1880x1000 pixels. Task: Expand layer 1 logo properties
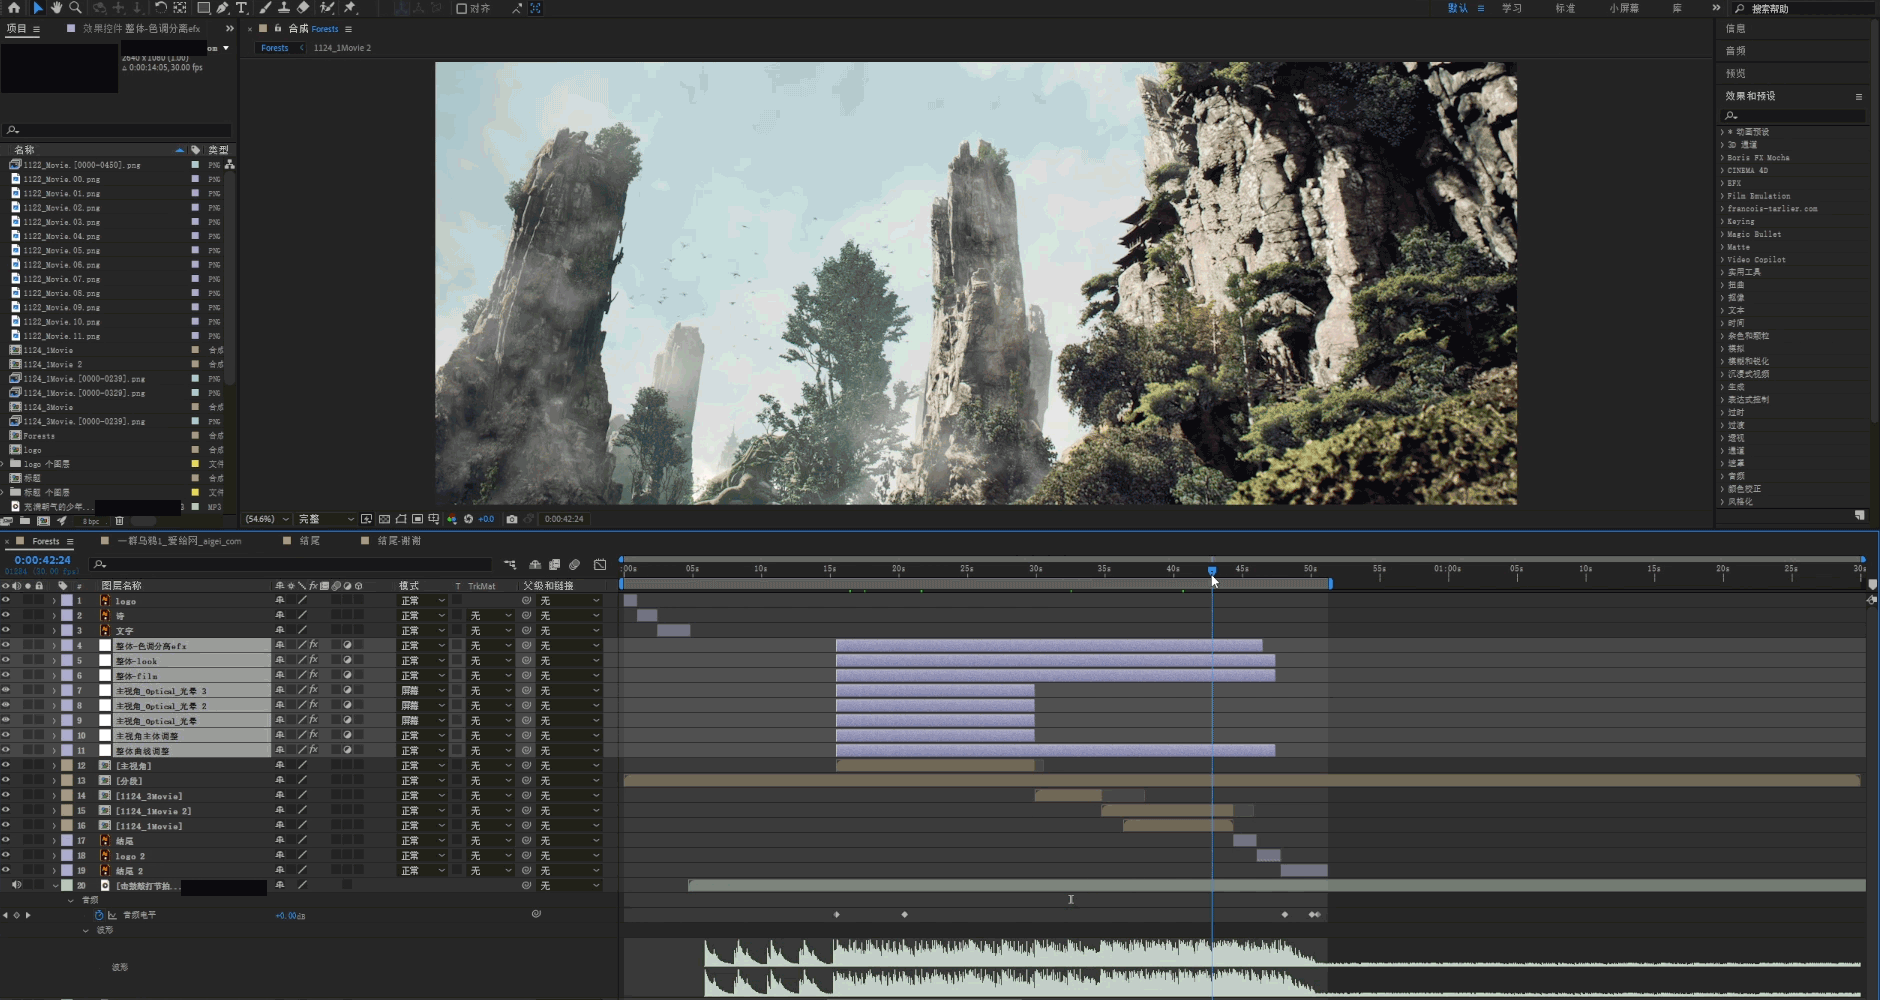coord(54,601)
